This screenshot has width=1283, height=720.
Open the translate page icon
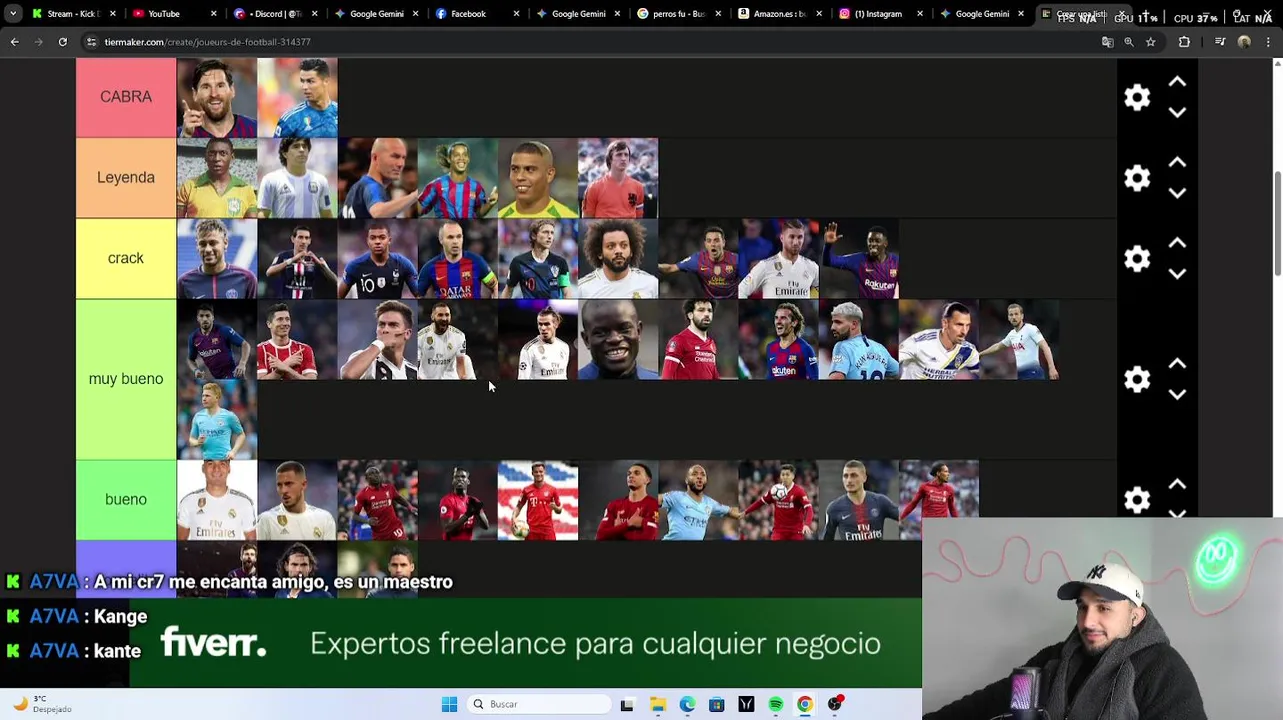point(1107,42)
